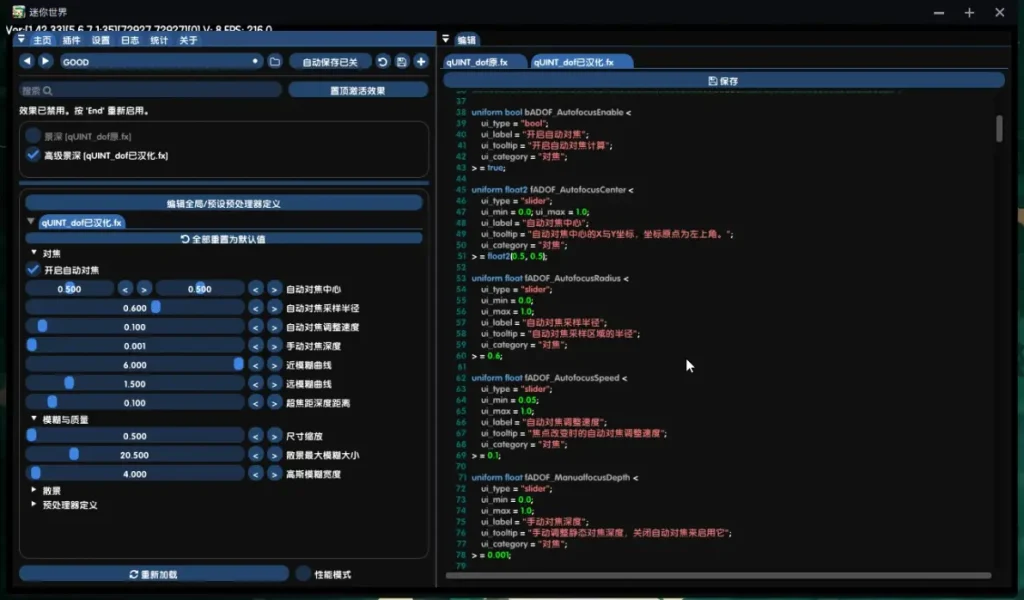The height and width of the screenshot is (600, 1024).
Task: Click the reset preset circular arrow icon
Action: pyautogui.click(x=382, y=62)
